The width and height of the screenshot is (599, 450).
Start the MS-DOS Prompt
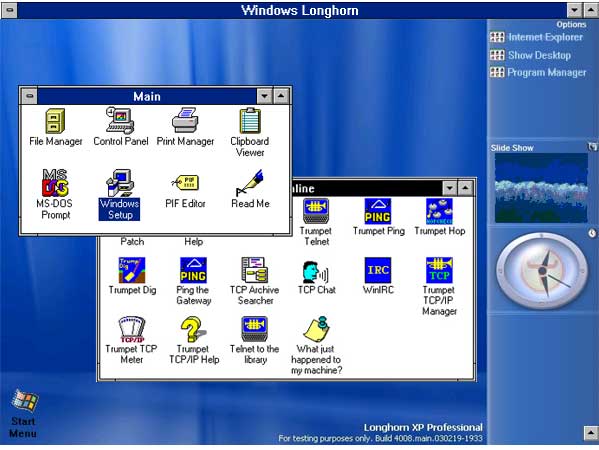[x=55, y=194]
